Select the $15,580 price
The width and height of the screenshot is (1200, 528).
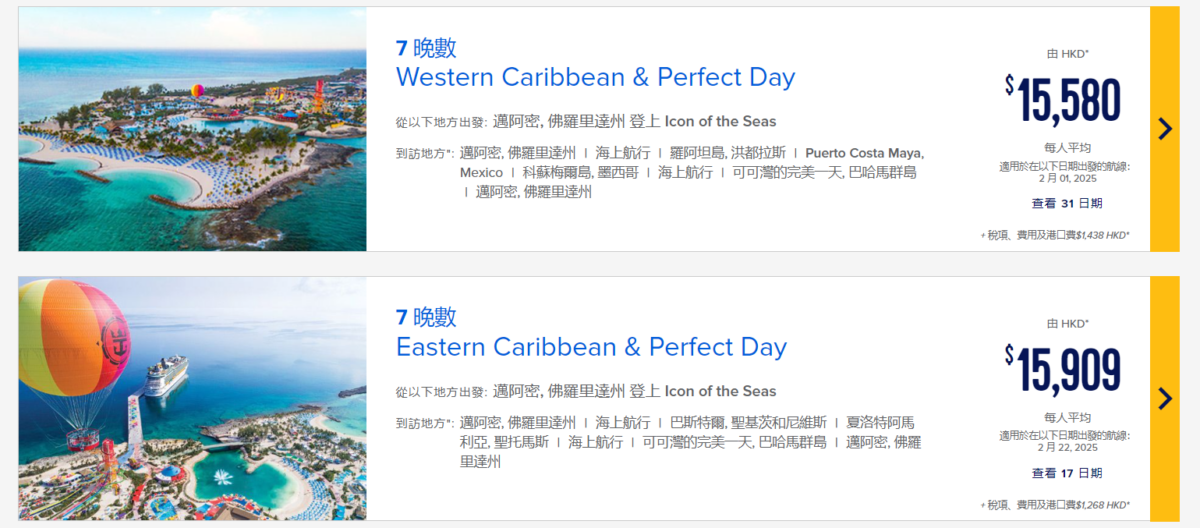coord(1063,100)
